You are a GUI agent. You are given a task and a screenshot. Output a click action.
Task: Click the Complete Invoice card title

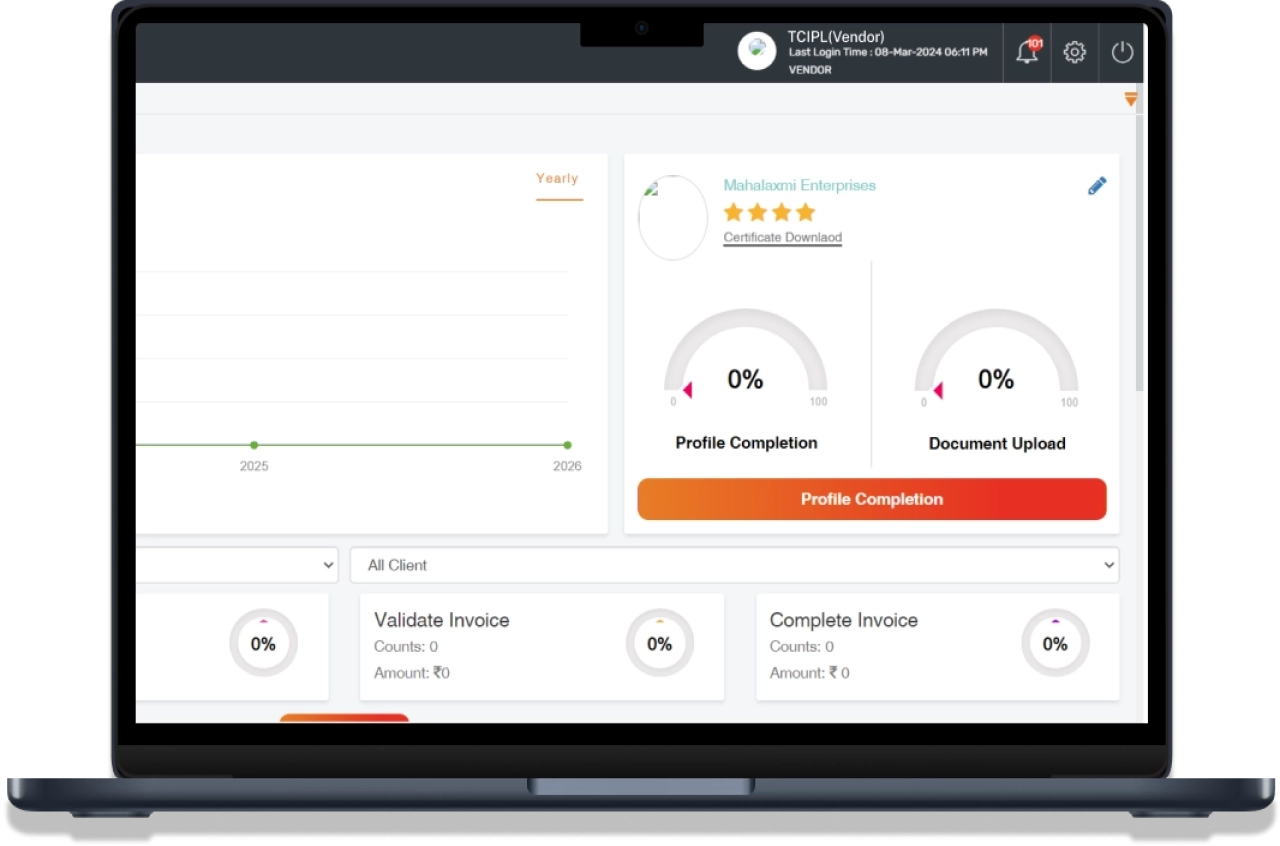[844, 620]
